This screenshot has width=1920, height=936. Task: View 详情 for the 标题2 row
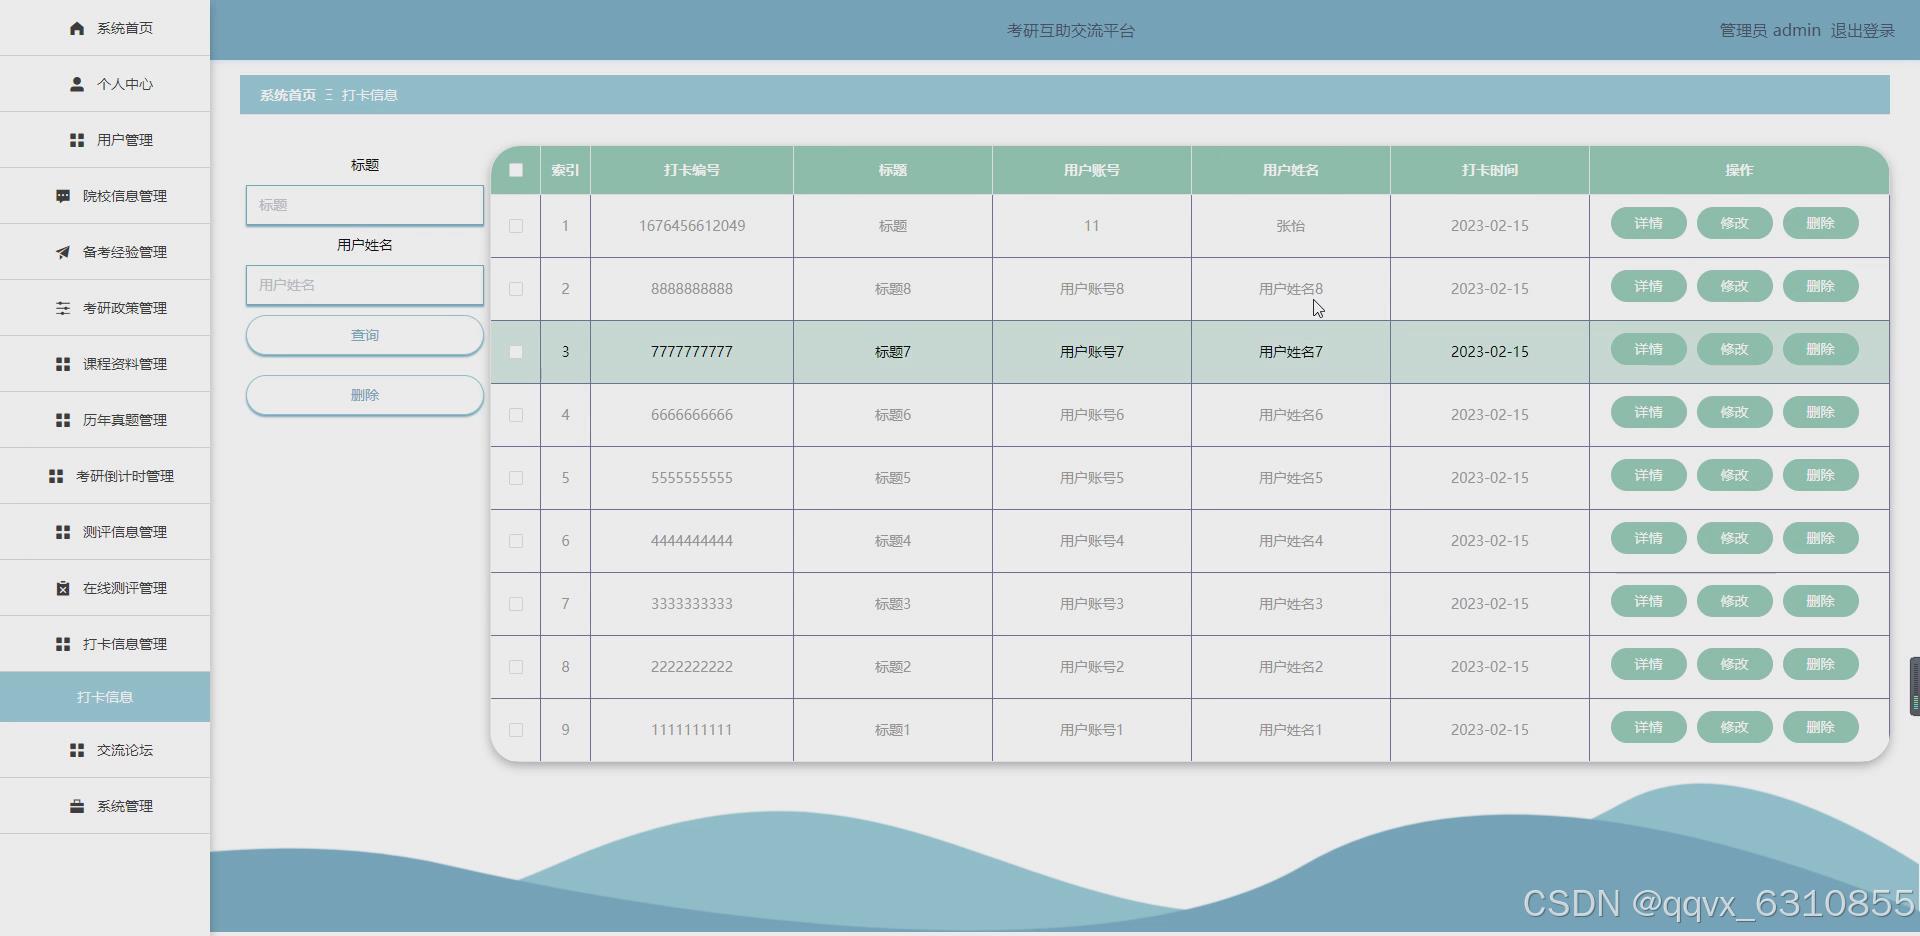click(1648, 664)
